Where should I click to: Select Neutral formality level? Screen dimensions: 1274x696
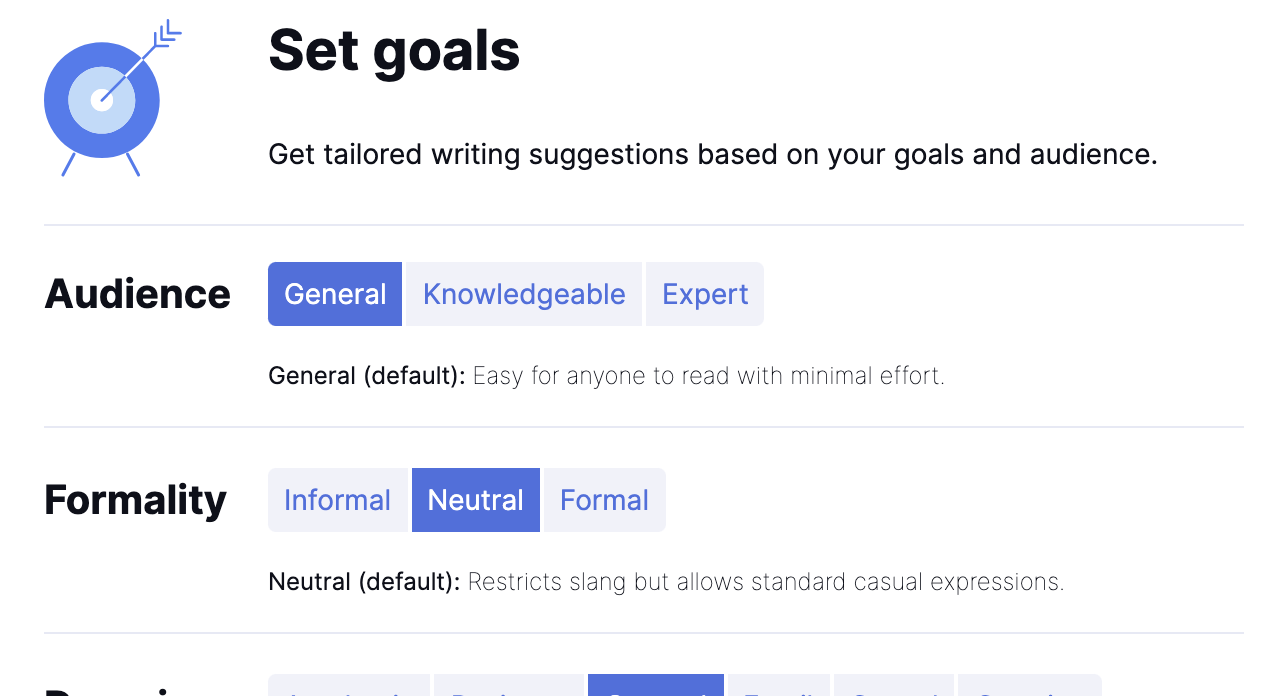click(476, 500)
